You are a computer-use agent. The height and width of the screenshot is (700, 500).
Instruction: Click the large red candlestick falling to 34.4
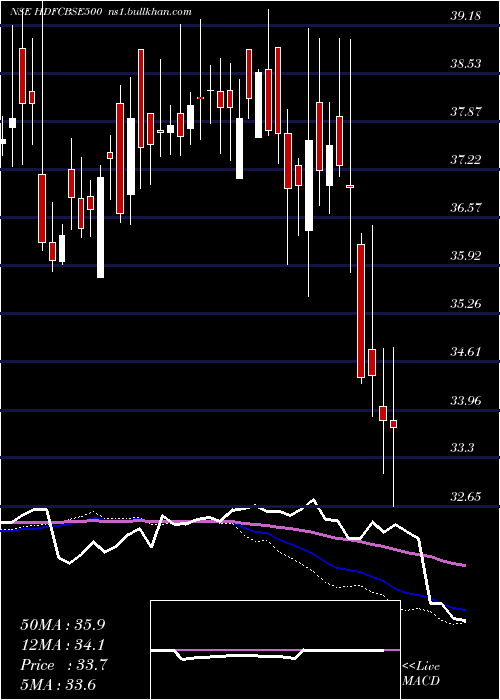pyautogui.click(x=361, y=311)
